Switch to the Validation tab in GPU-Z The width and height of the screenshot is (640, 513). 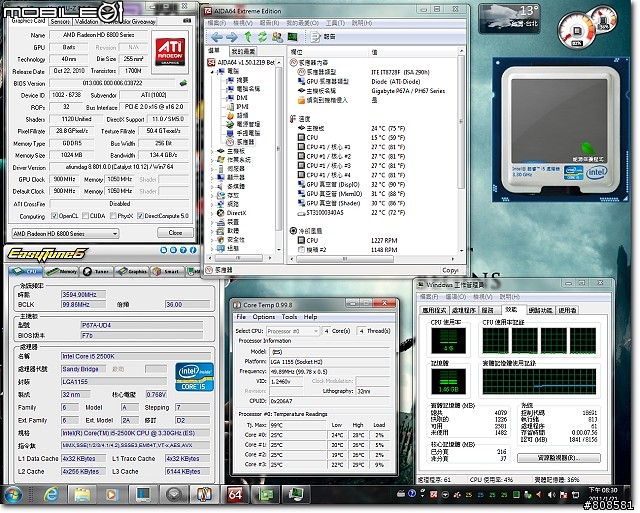click(x=86, y=22)
